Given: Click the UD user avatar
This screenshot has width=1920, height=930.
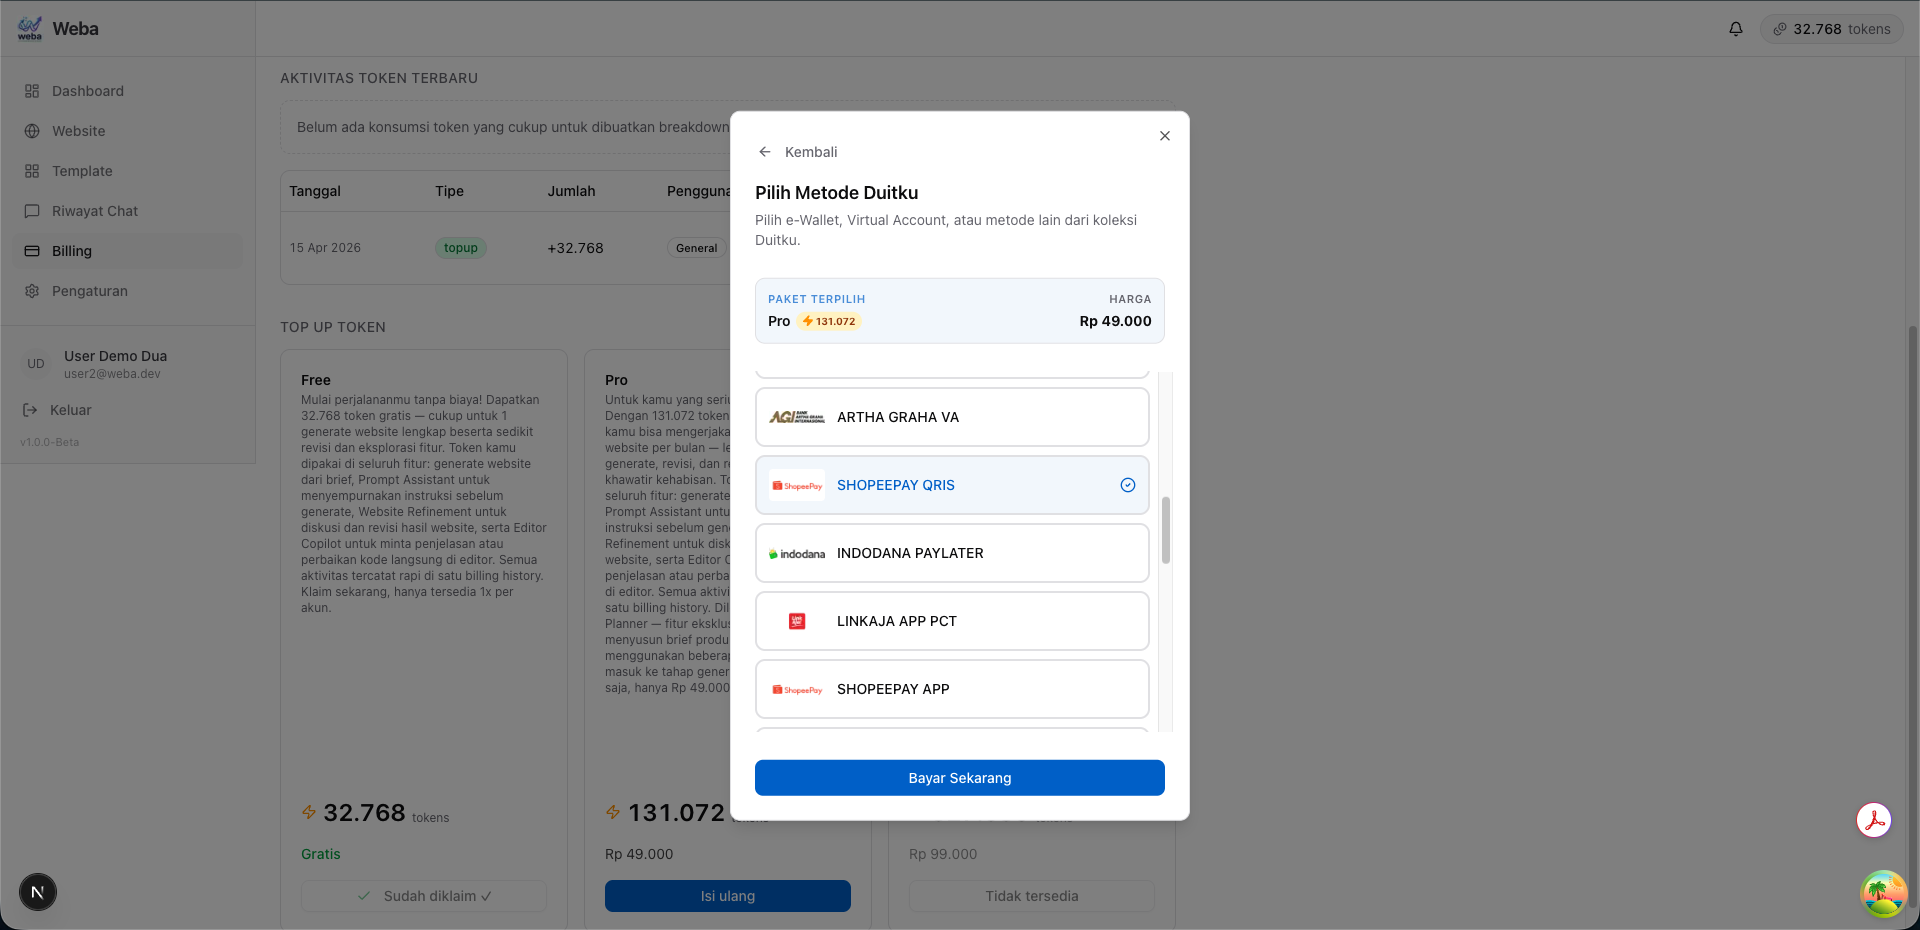Looking at the screenshot, I should [x=36, y=364].
